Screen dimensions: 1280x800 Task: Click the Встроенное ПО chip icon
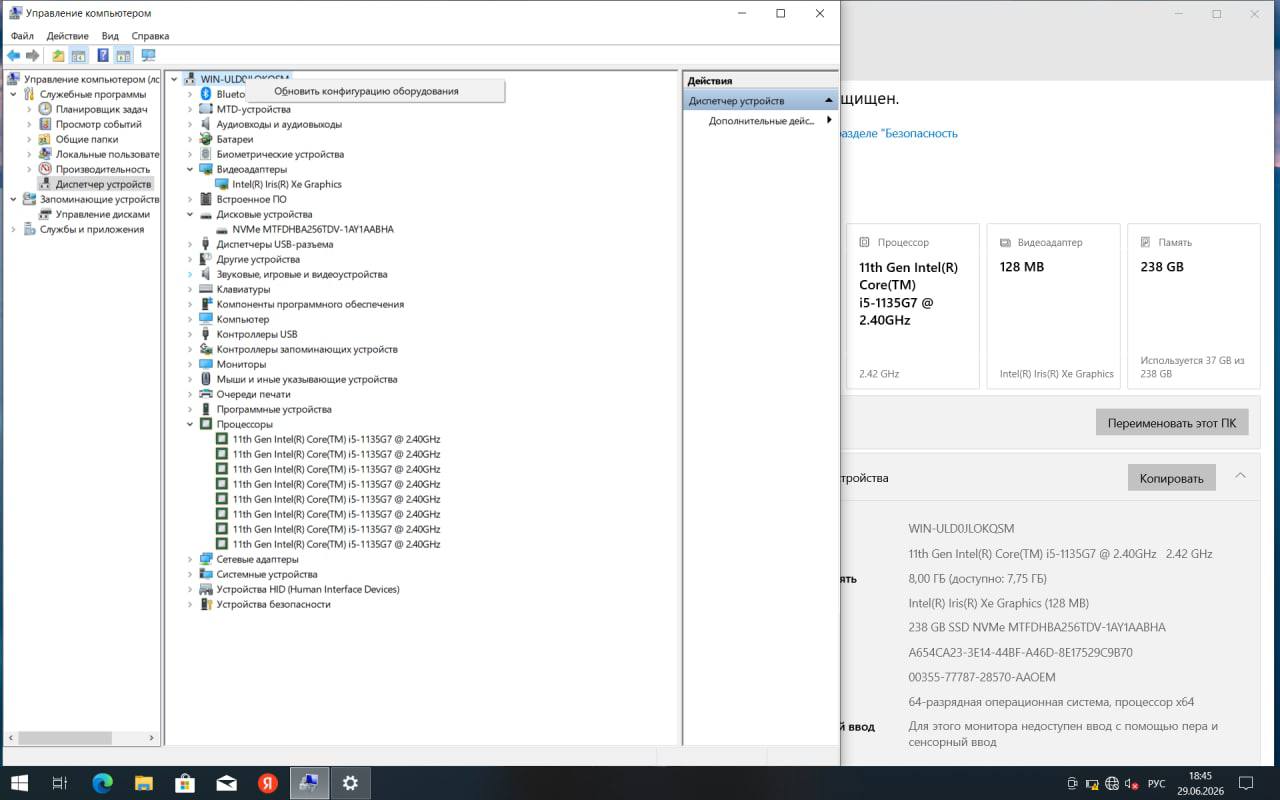[206, 199]
